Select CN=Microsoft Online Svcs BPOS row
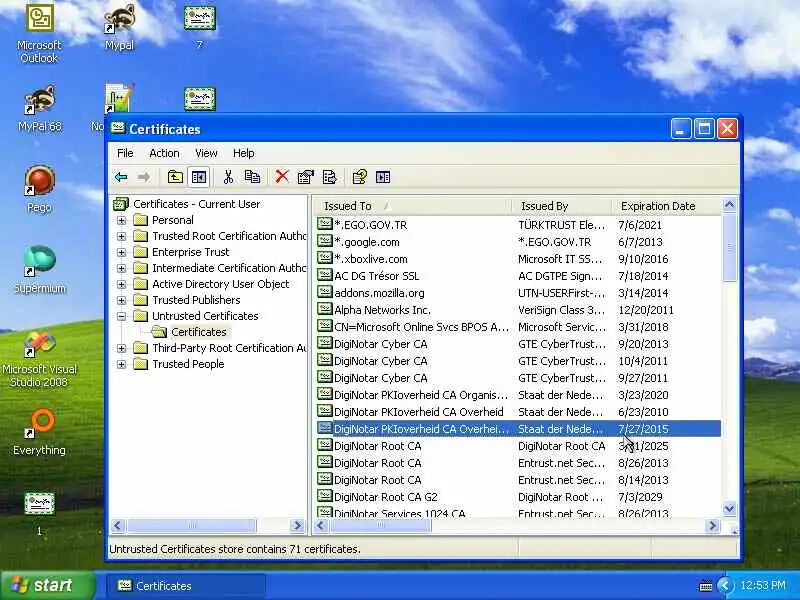800x600 pixels. pyautogui.click(x=518, y=327)
